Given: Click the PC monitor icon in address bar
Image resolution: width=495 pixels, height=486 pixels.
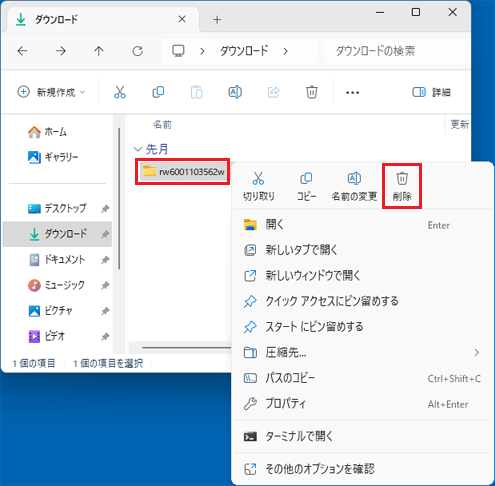Looking at the screenshot, I should [x=178, y=51].
